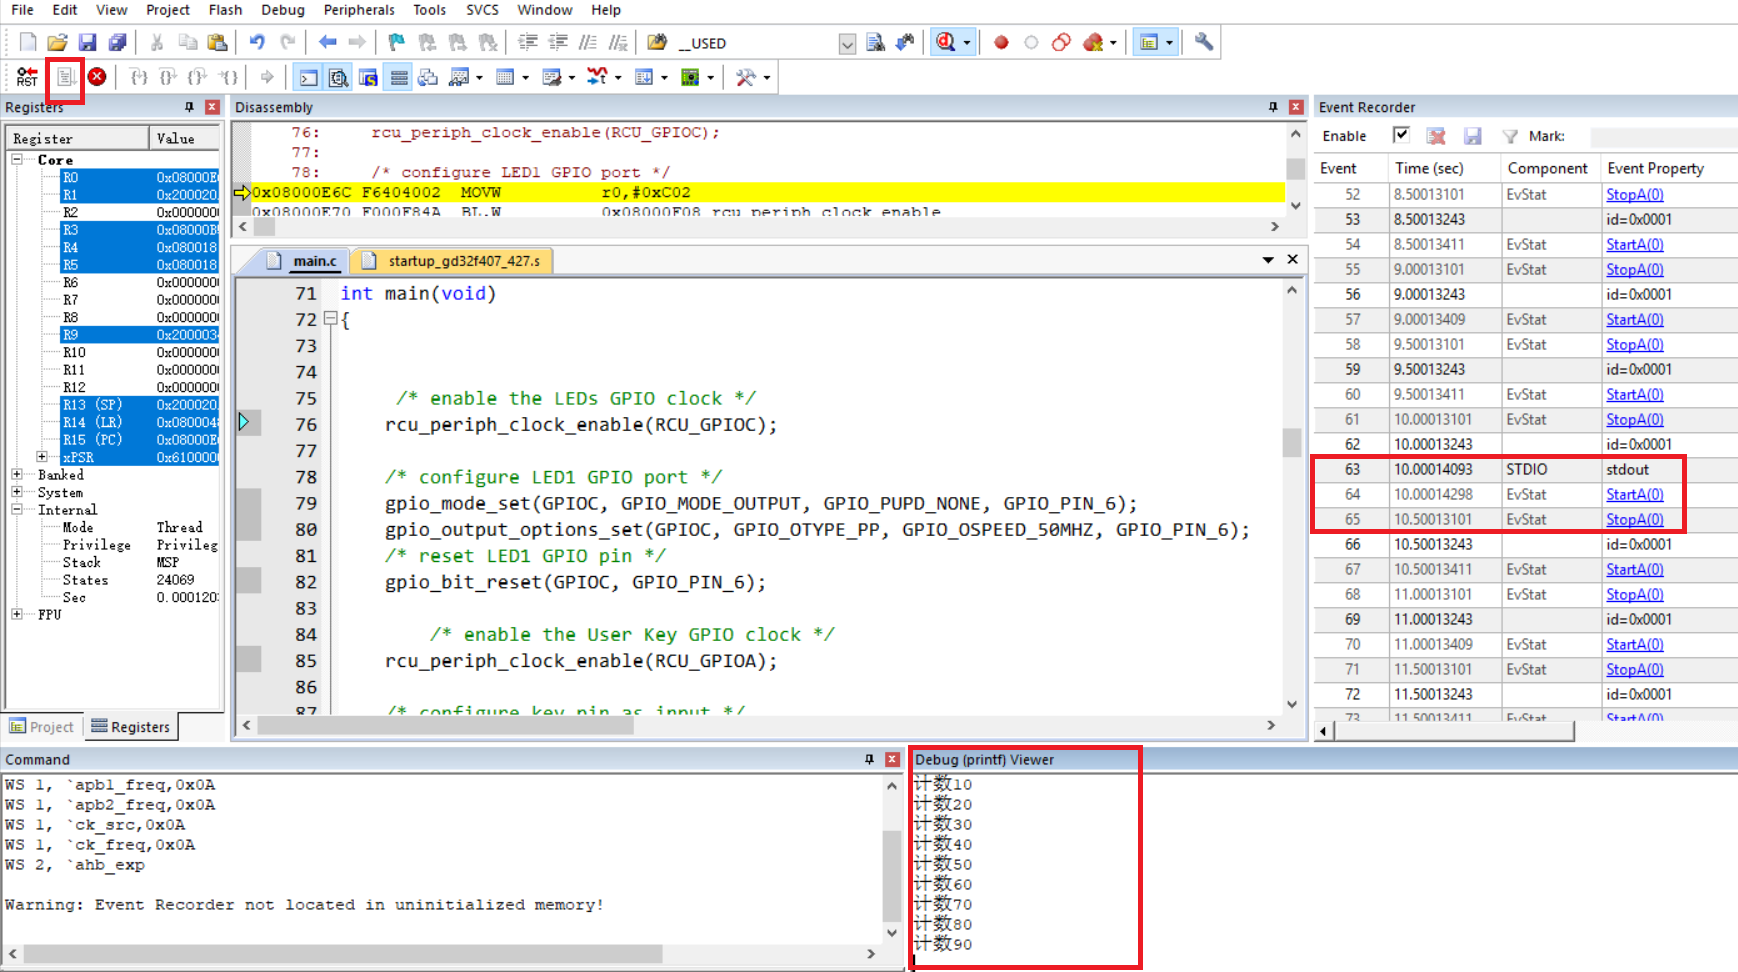The image size is (1738, 972).
Task: Switch to startup_gd32f407_427.s tab
Action: [452, 261]
